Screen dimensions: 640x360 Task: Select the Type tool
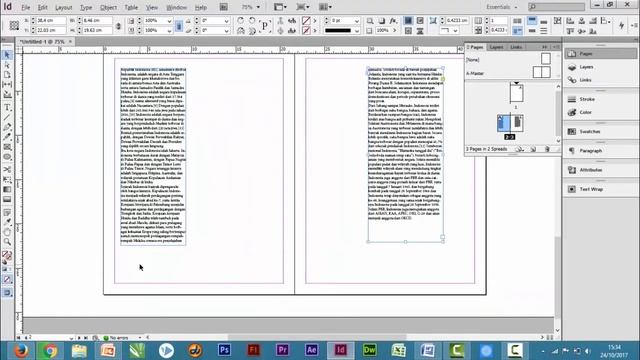point(7,107)
